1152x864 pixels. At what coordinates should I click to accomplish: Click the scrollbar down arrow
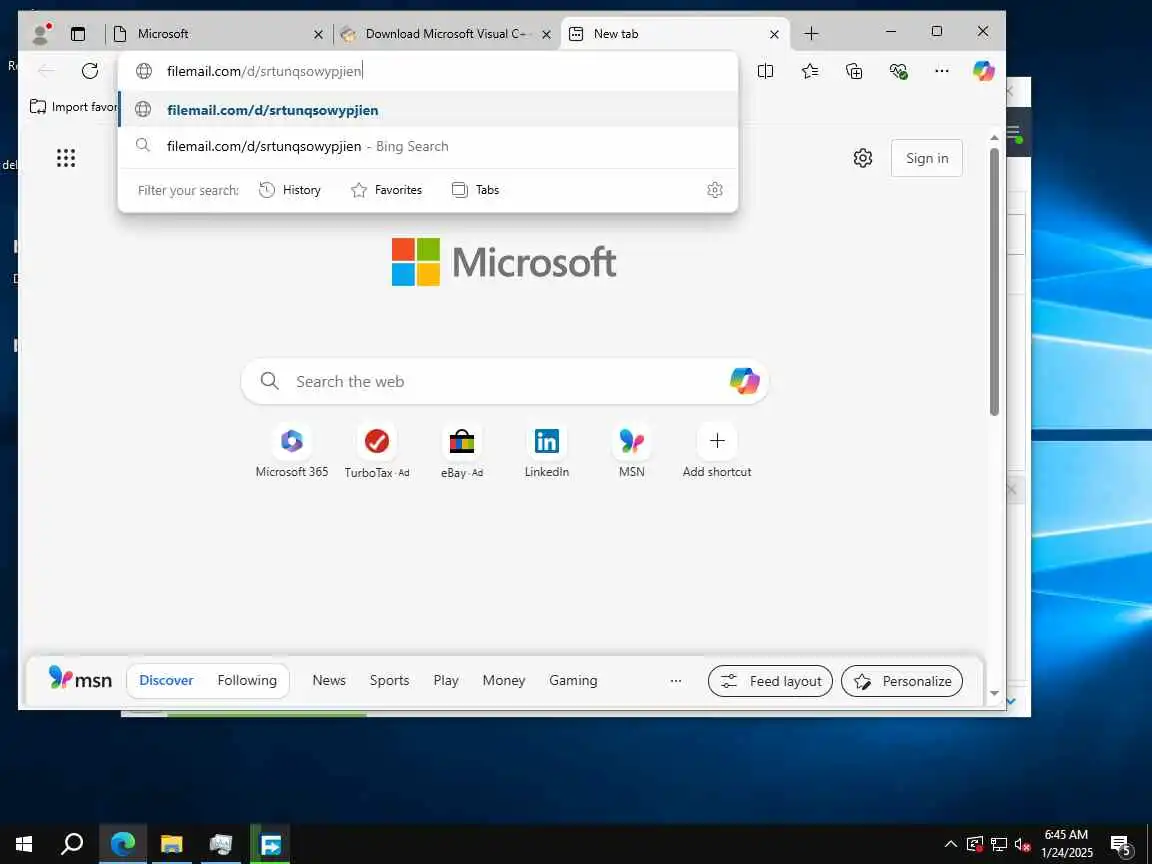tap(994, 693)
